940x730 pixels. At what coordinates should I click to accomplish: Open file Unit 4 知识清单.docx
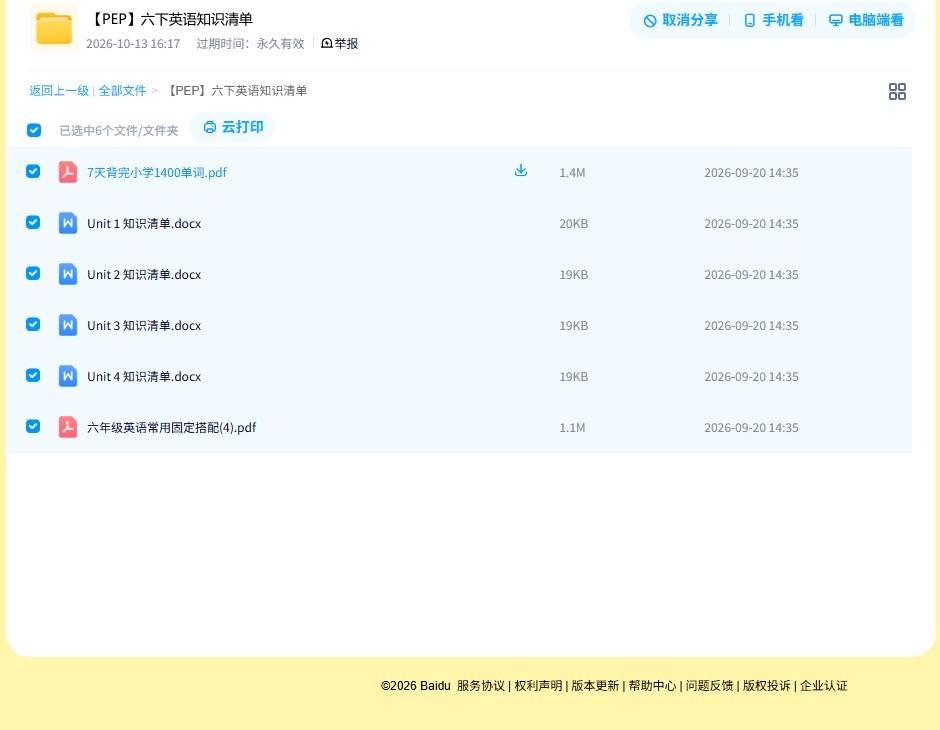144,376
